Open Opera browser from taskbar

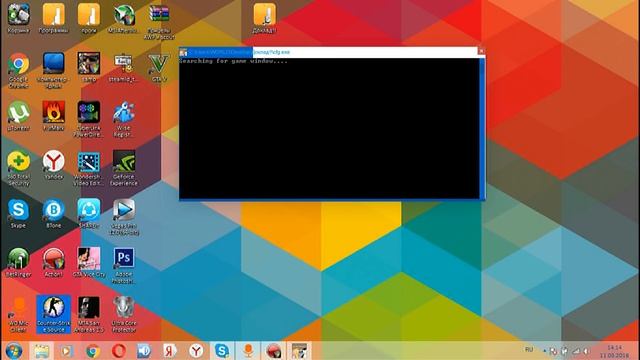coord(118,351)
